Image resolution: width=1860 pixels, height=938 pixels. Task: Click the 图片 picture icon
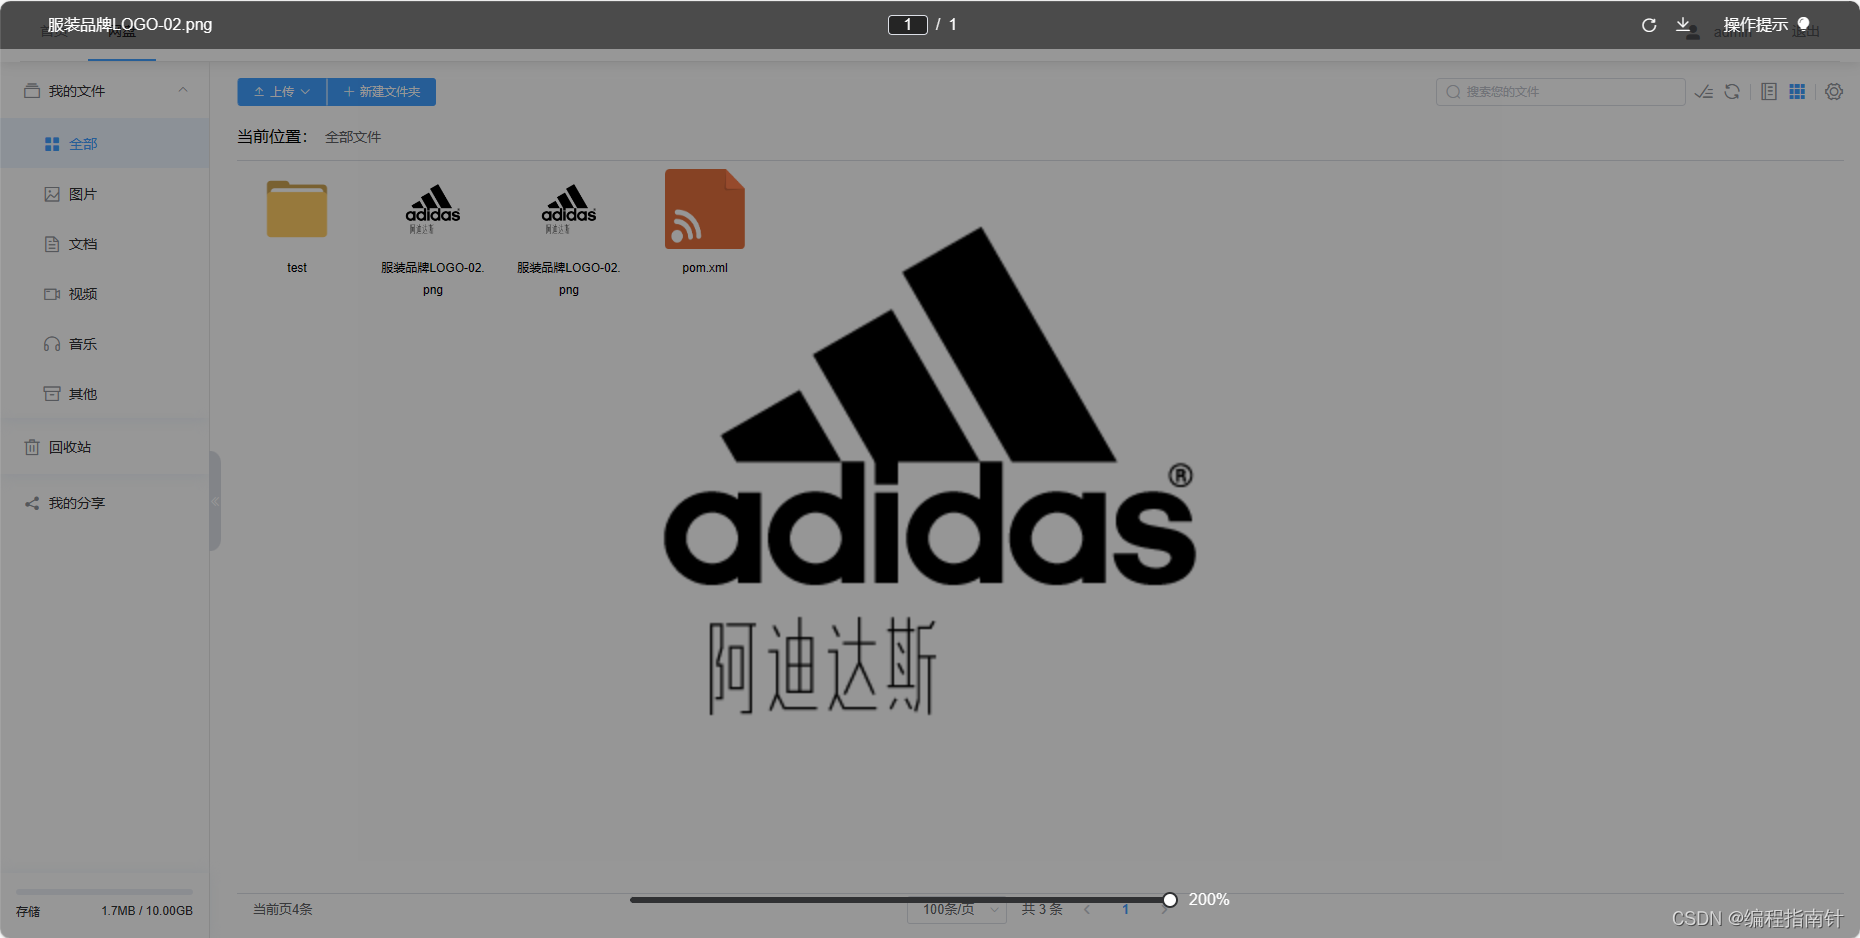[x=52, y=194]
